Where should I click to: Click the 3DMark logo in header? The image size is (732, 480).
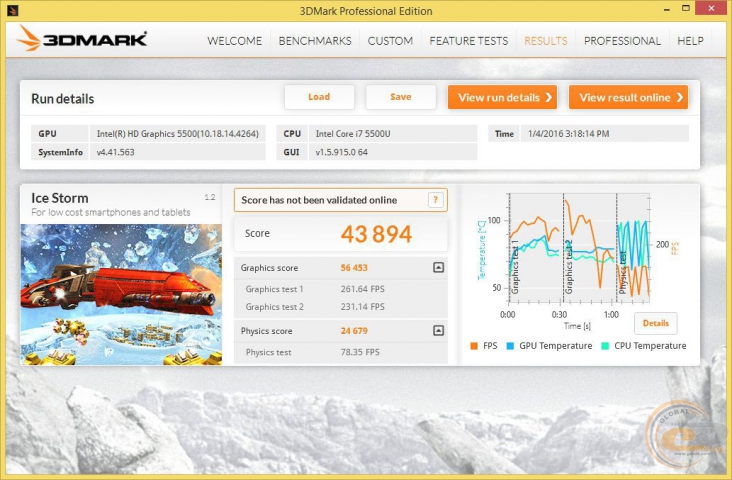82,39
